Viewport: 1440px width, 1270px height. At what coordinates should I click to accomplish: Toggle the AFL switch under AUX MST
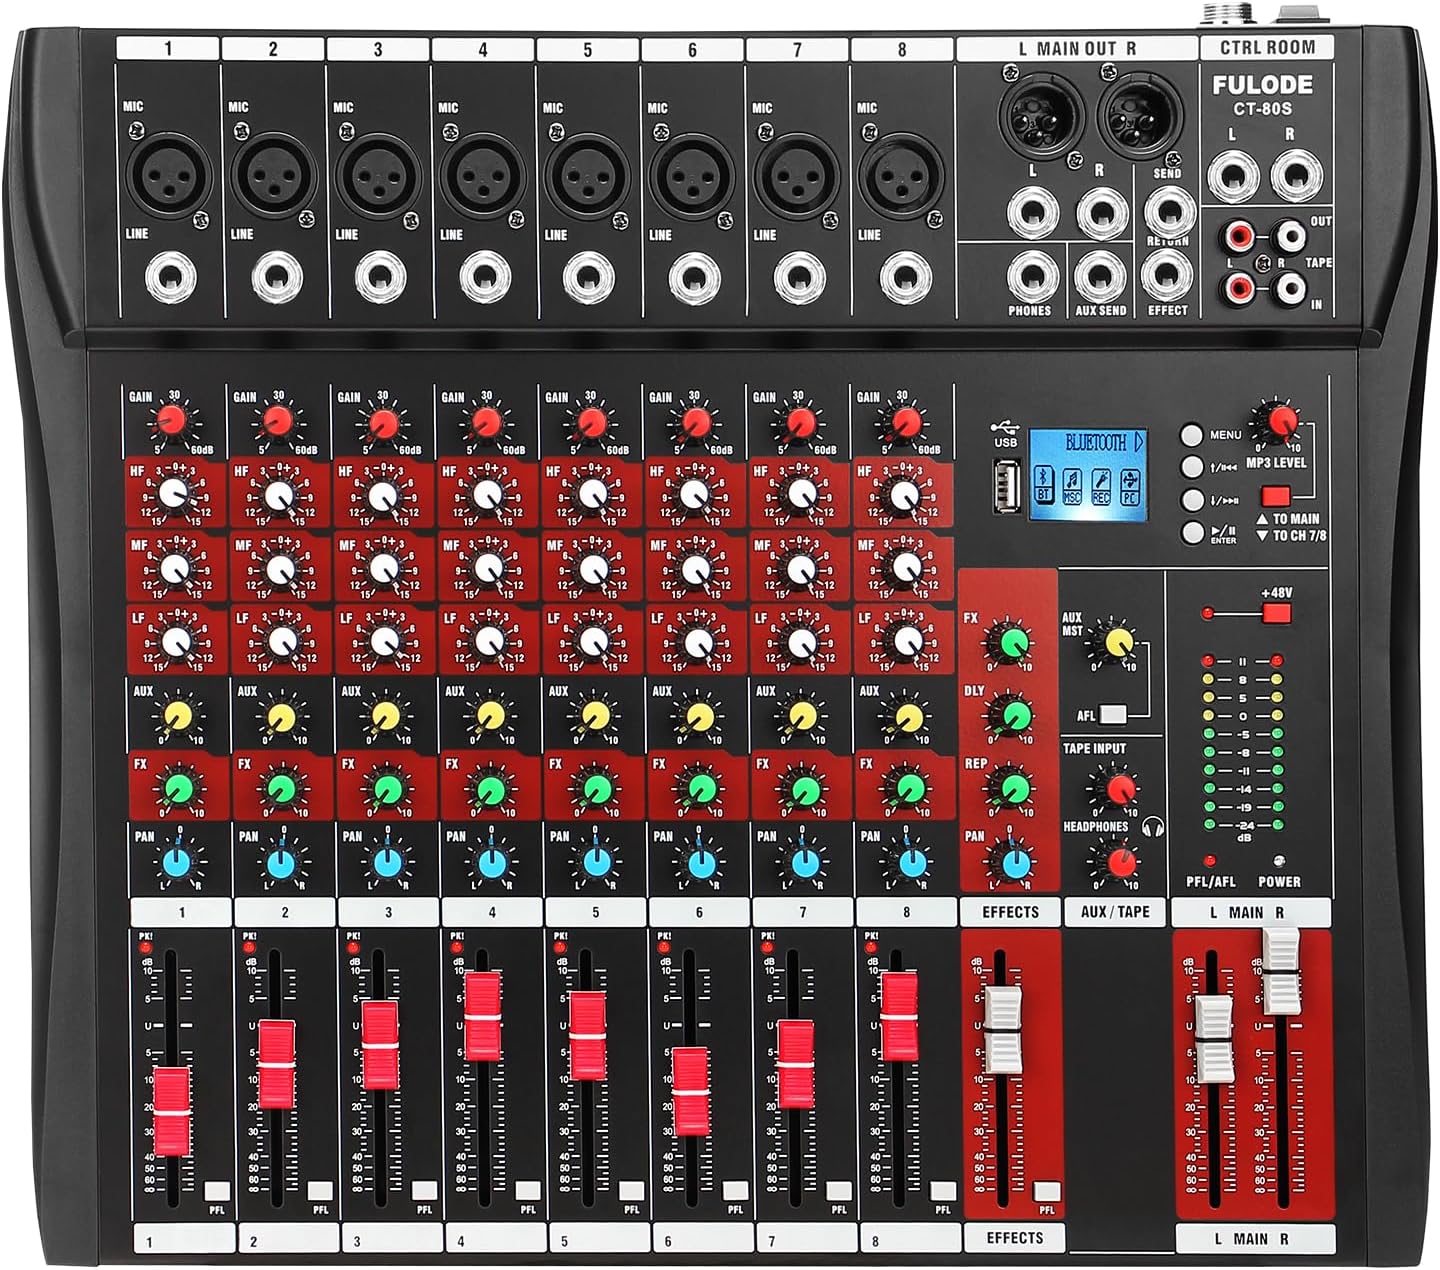click(1112, 714)
